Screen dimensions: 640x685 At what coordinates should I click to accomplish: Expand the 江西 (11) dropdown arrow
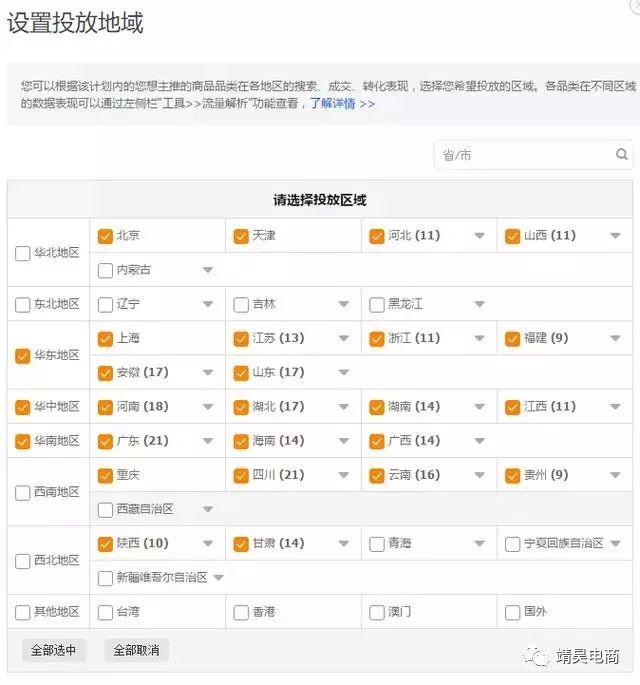coord(616,407)
